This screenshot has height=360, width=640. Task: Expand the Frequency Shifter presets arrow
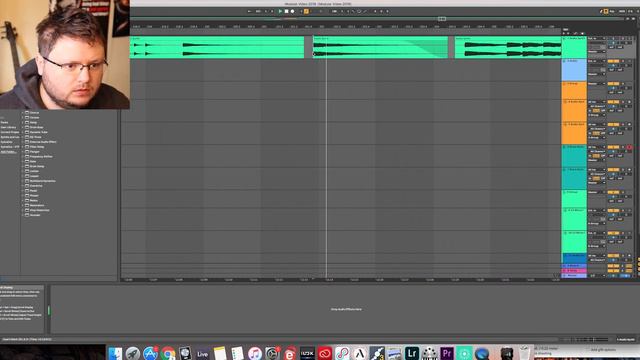[x=23, y=157]
